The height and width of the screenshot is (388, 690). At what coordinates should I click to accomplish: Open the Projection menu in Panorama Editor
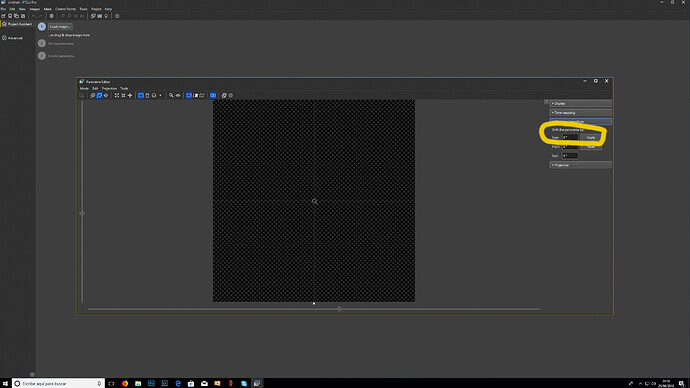coord(109,88)
